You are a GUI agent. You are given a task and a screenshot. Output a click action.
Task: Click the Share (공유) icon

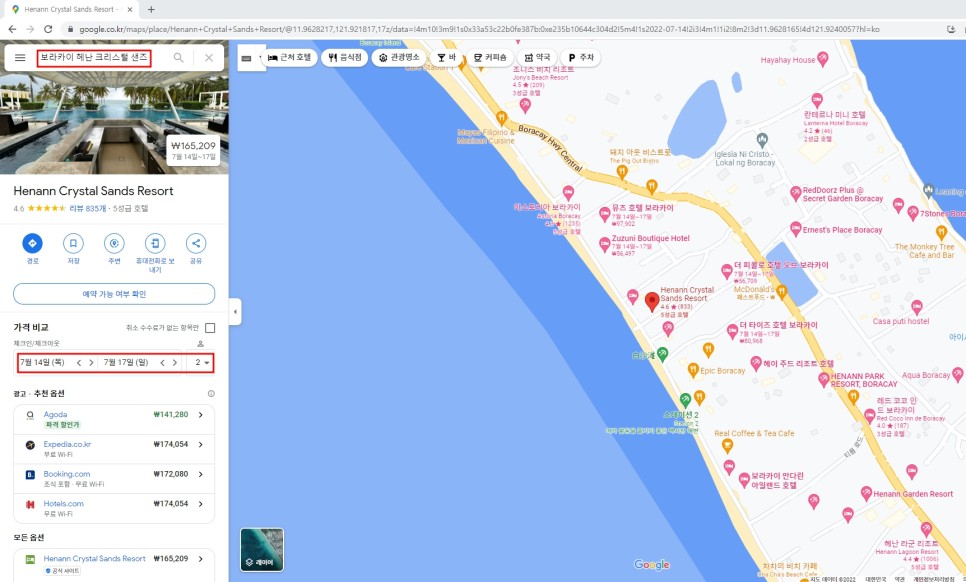tap(196, 244)
